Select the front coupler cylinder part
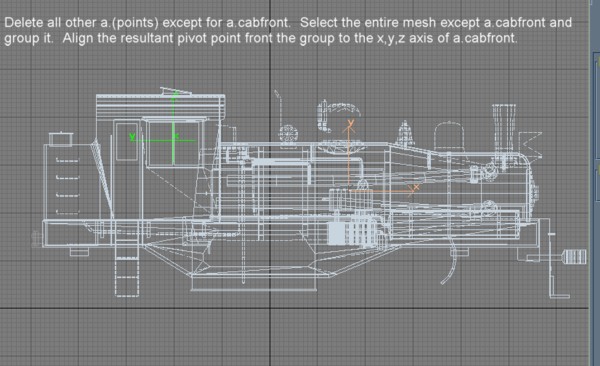 pyautogui.click(x=574, y=256)
